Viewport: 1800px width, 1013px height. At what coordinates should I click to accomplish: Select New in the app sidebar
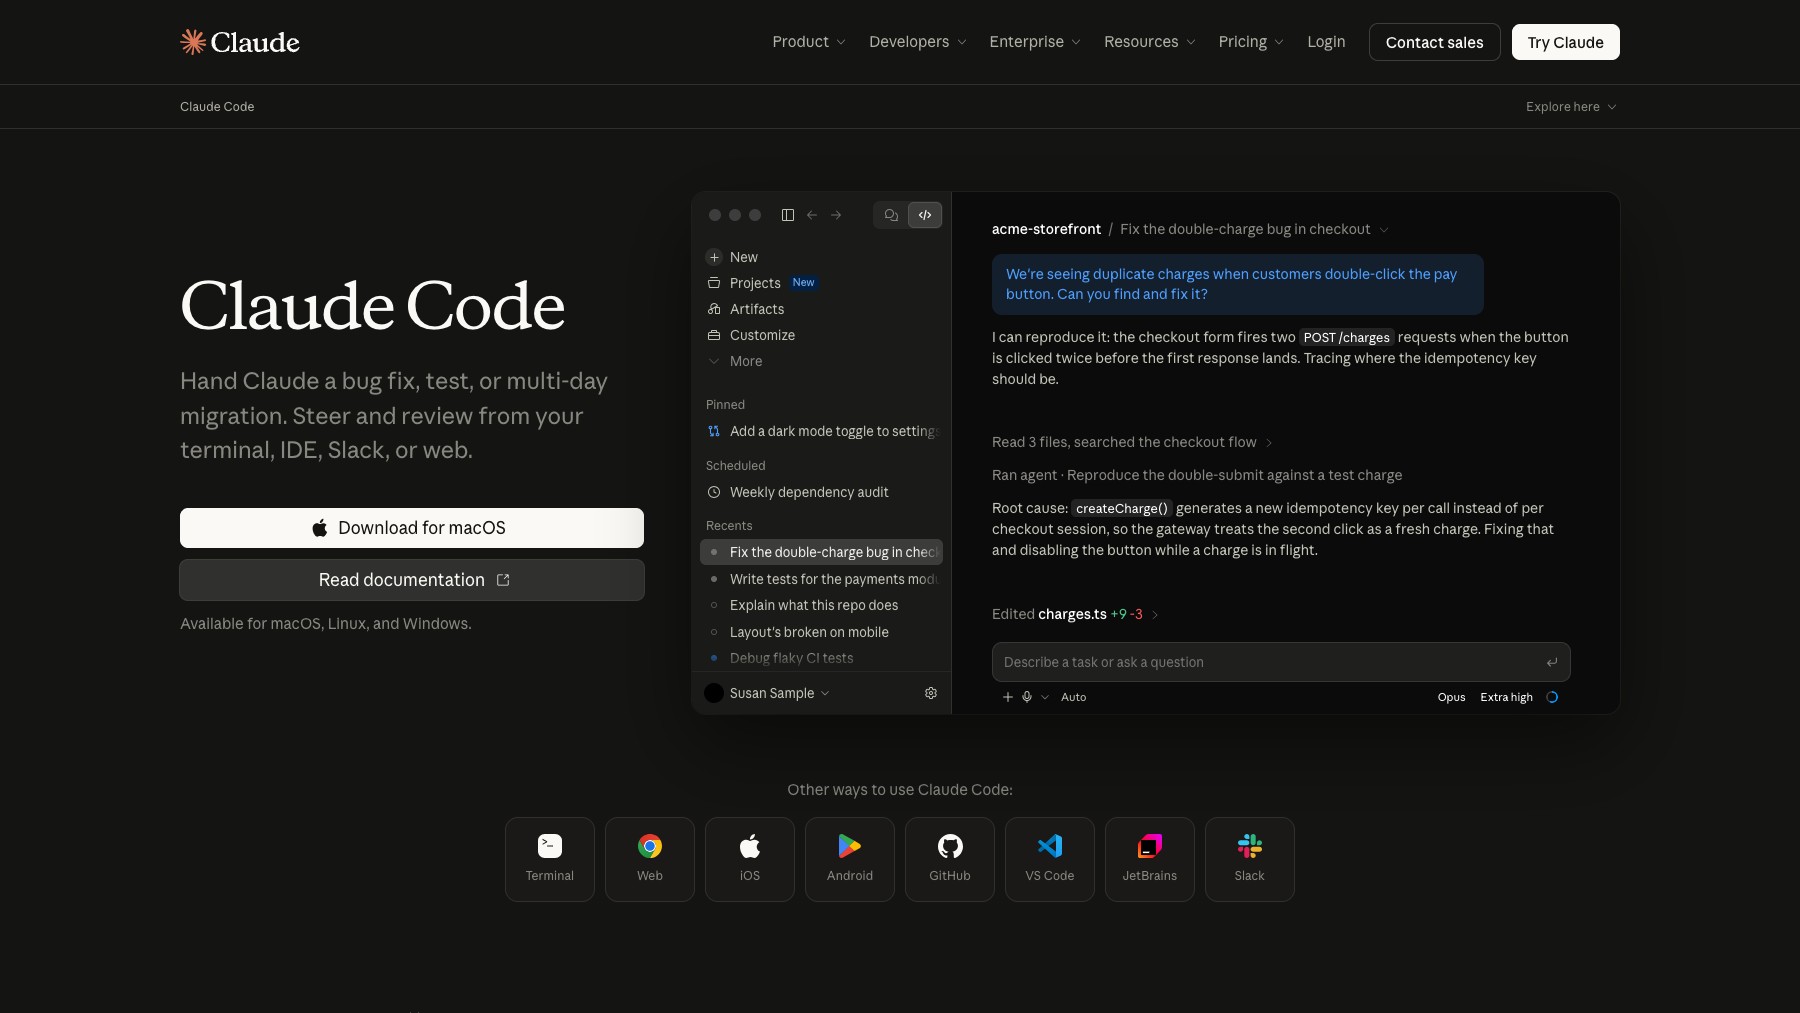click(x=732, y=257)
